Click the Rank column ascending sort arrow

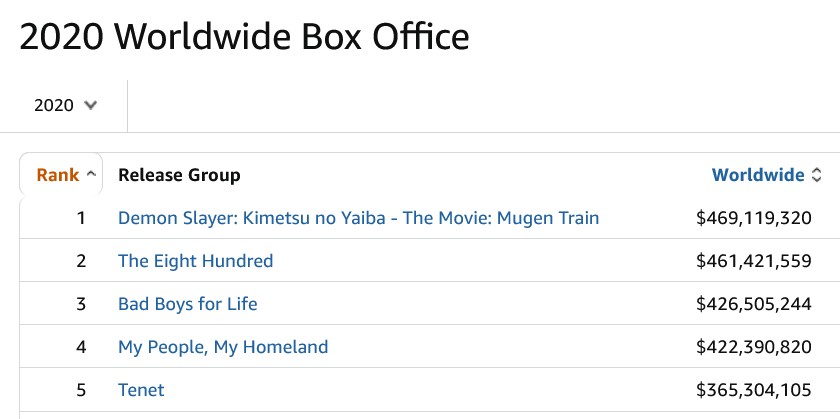[91, 175]
